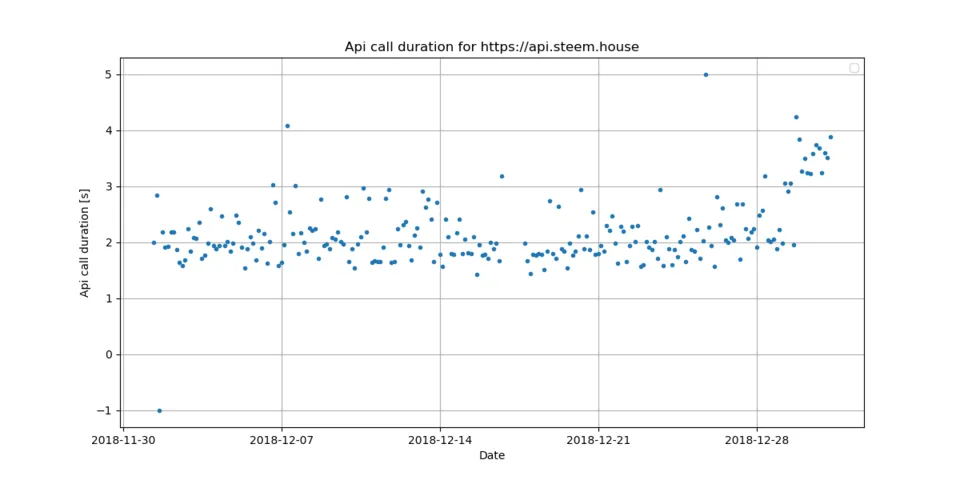The image size is (960, 480).
Task: Click the chart title mentioning api.steem.house
Action: pyautogui.click(x=492, y=47)
